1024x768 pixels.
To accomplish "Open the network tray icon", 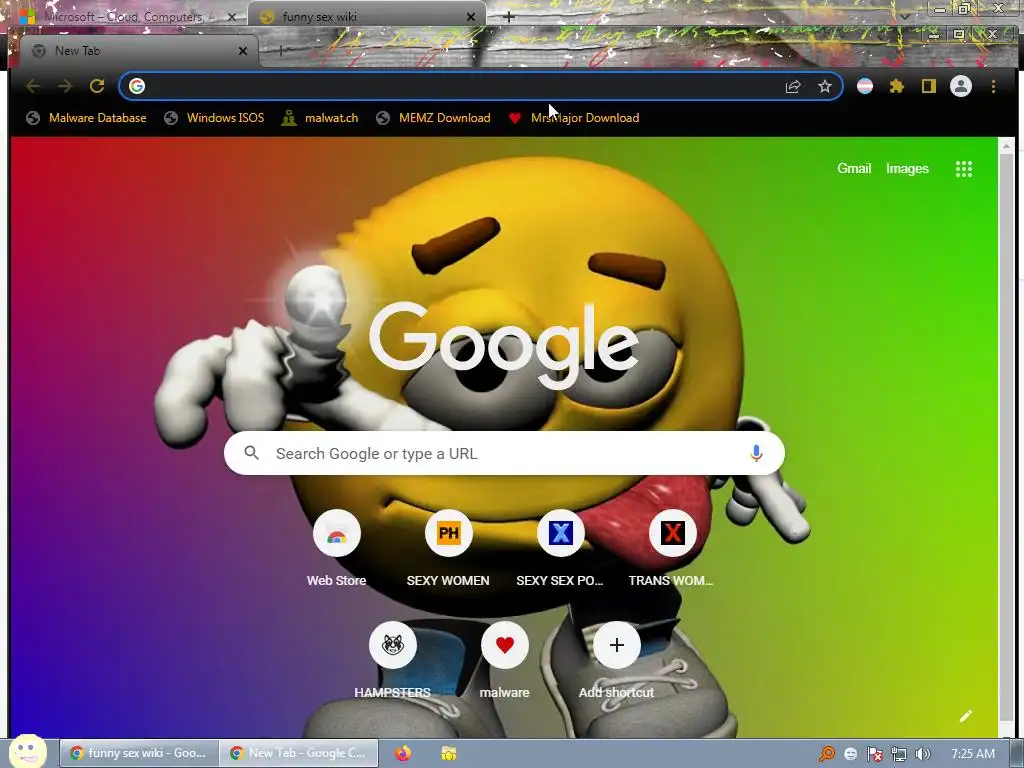I will click(899, 754).
